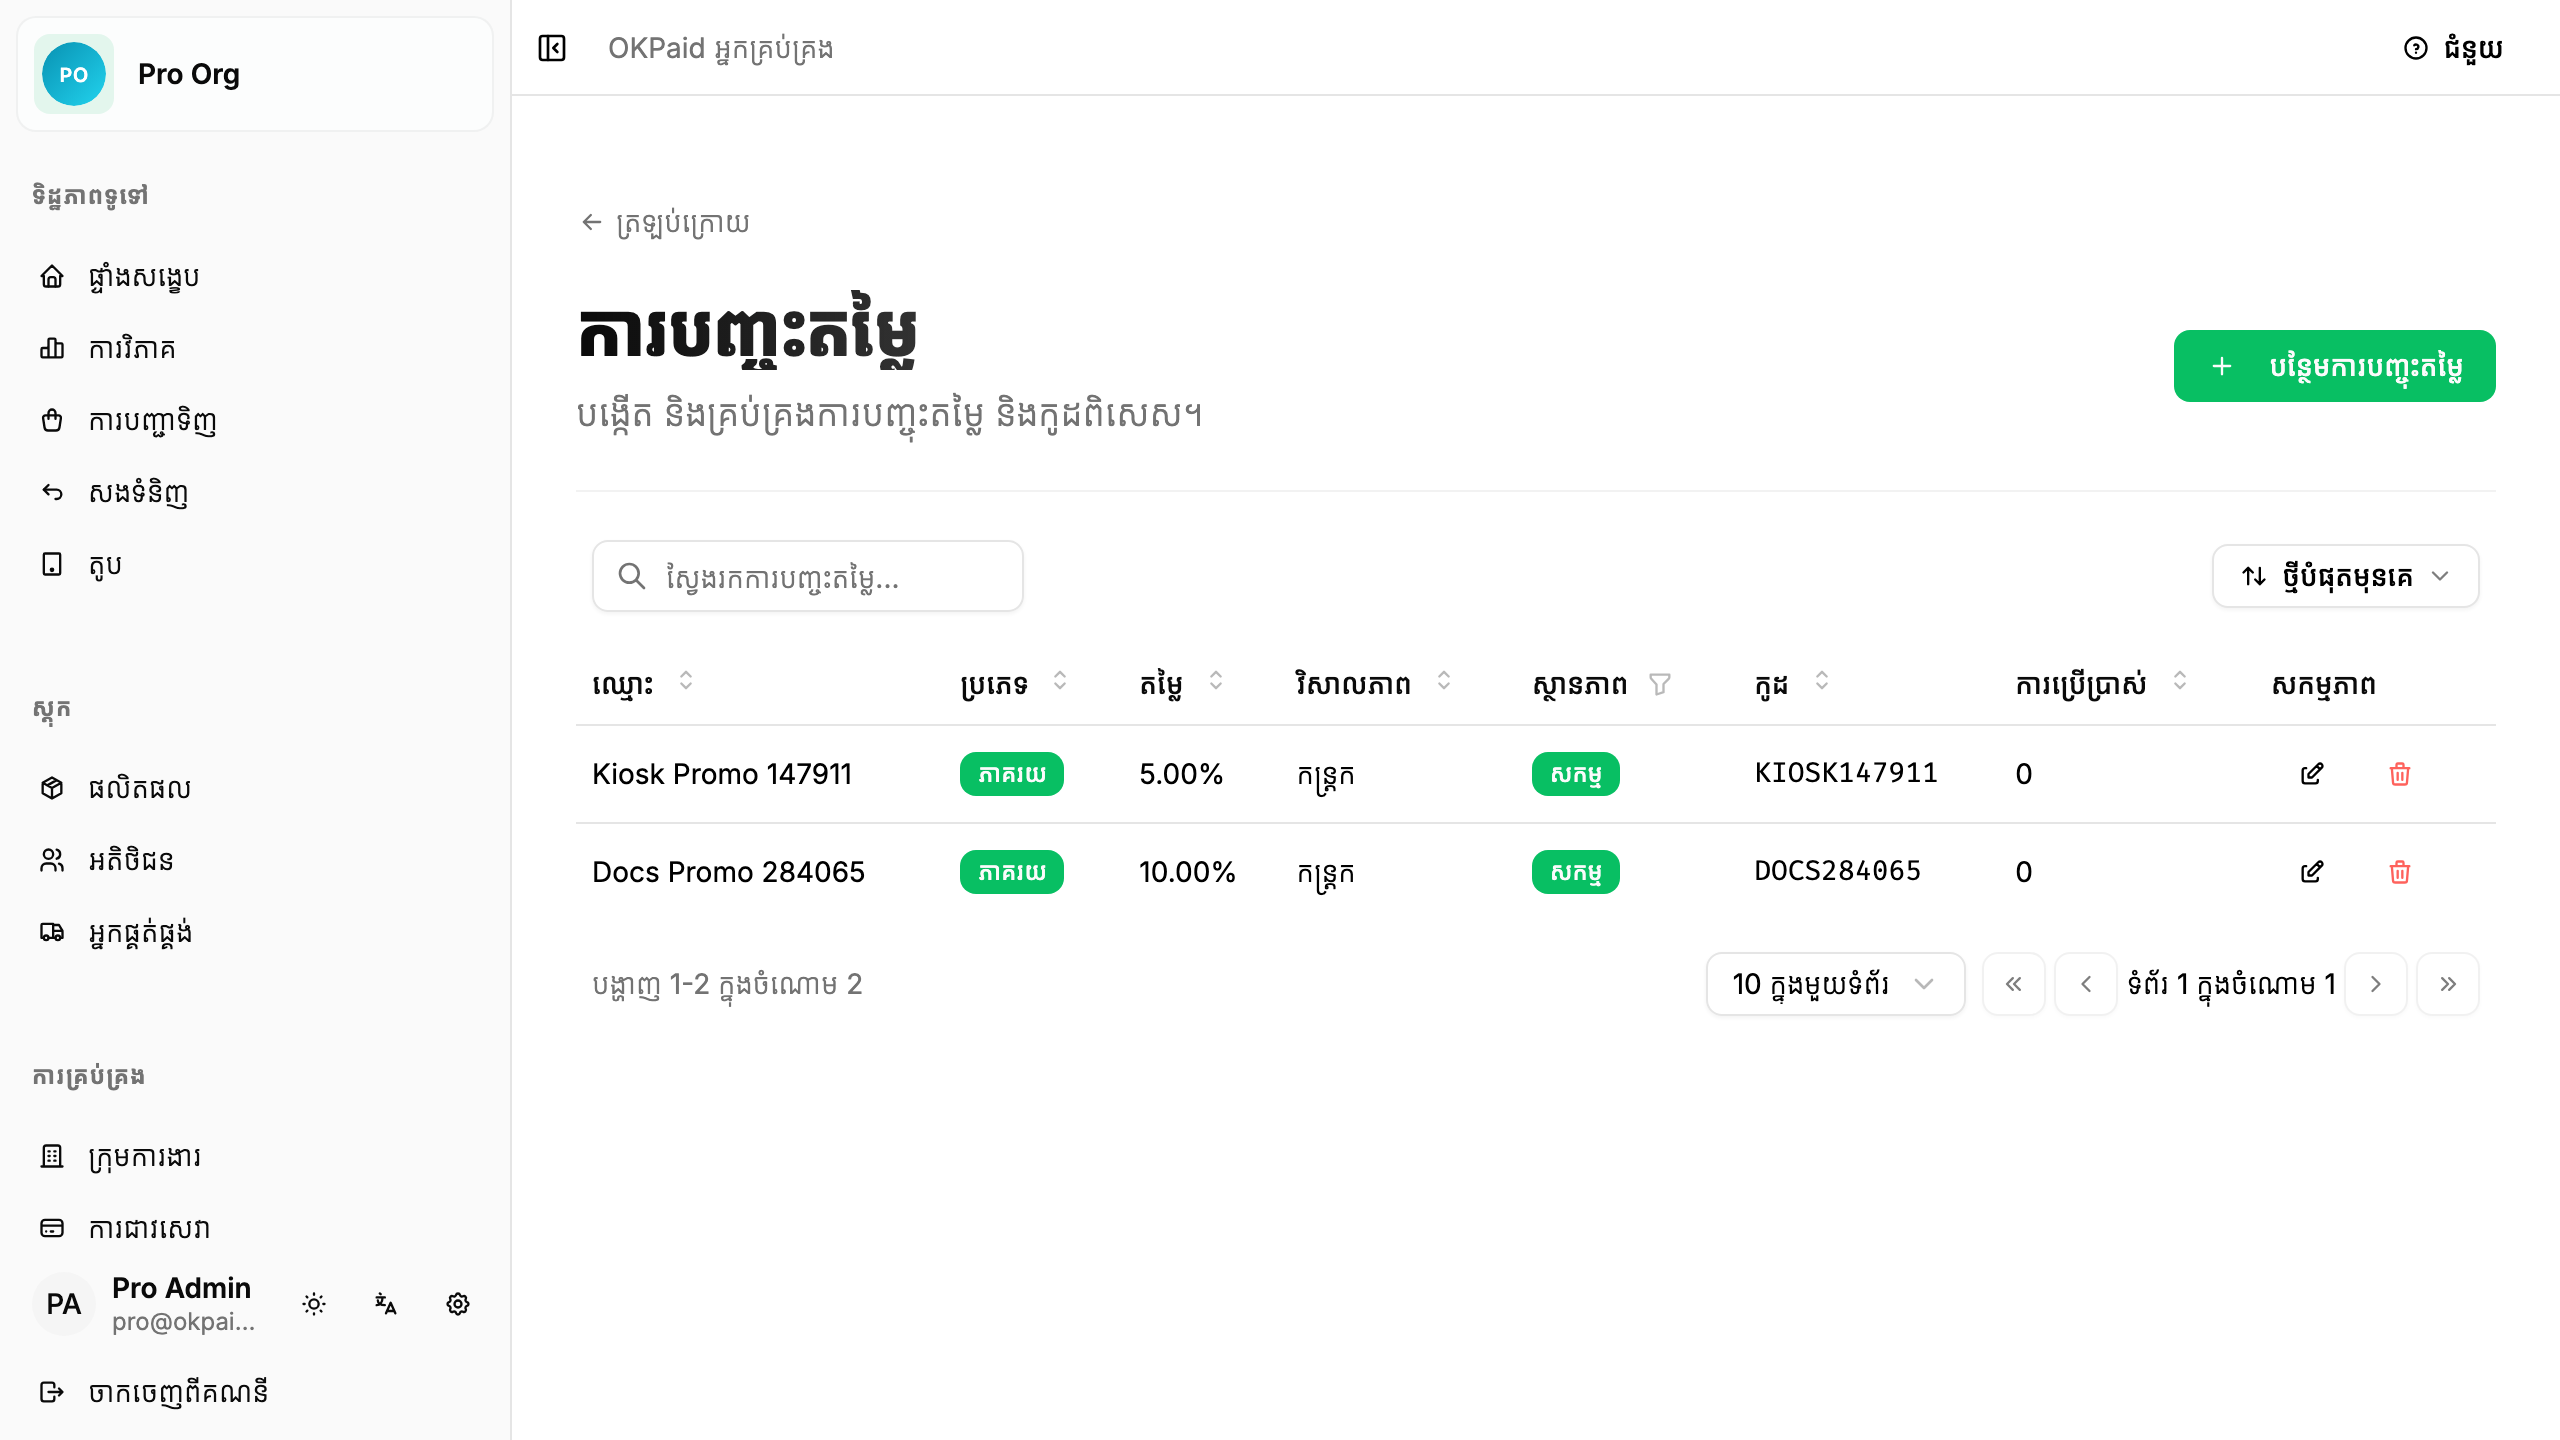Go back via ត្រឡប់ក្រោយ link
This screenshot has height=1440, width=2560.
coord(665,222)
